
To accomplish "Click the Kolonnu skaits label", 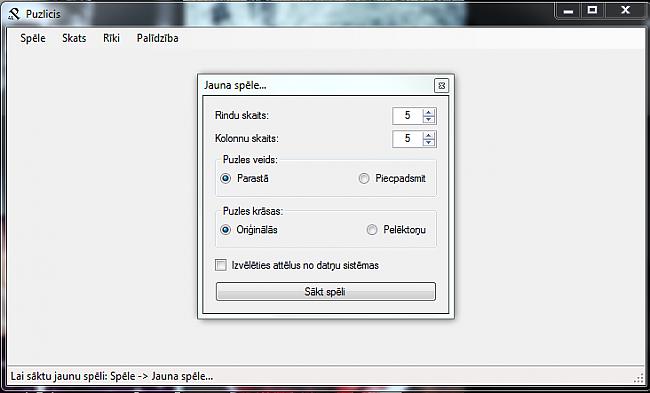I will 247,138.
